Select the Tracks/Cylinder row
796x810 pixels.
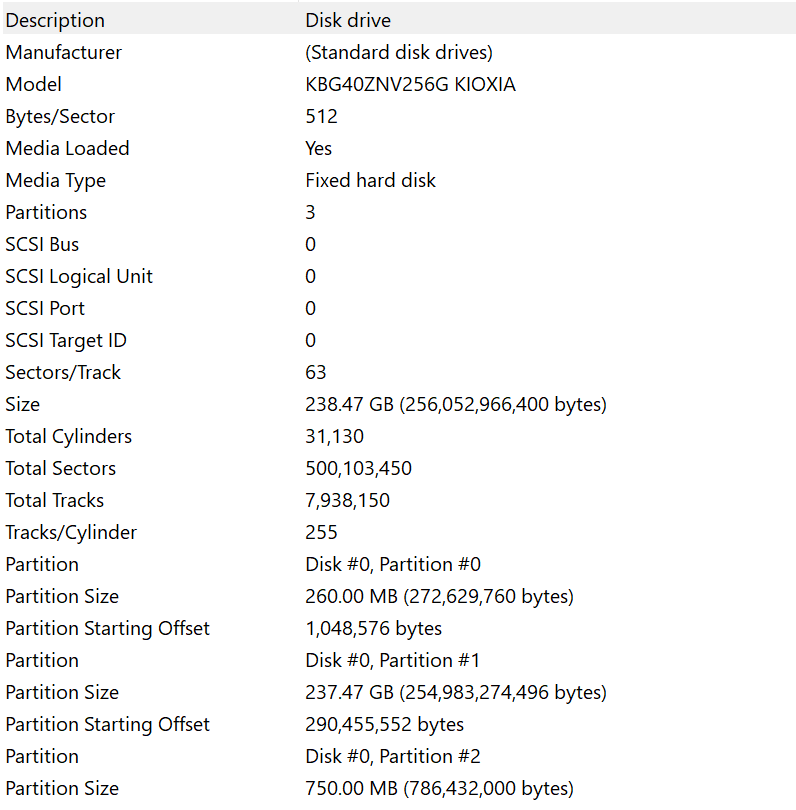[71, 532]
